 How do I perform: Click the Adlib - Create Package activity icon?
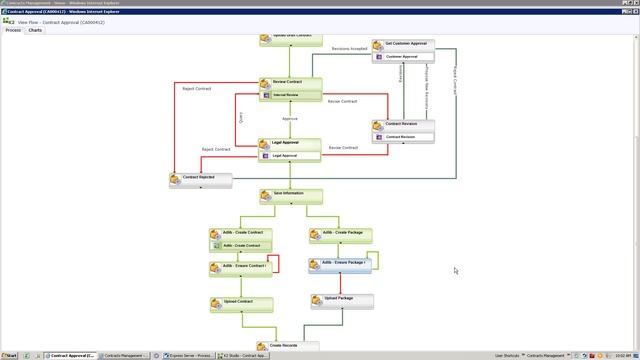click(x=315, y=234)
